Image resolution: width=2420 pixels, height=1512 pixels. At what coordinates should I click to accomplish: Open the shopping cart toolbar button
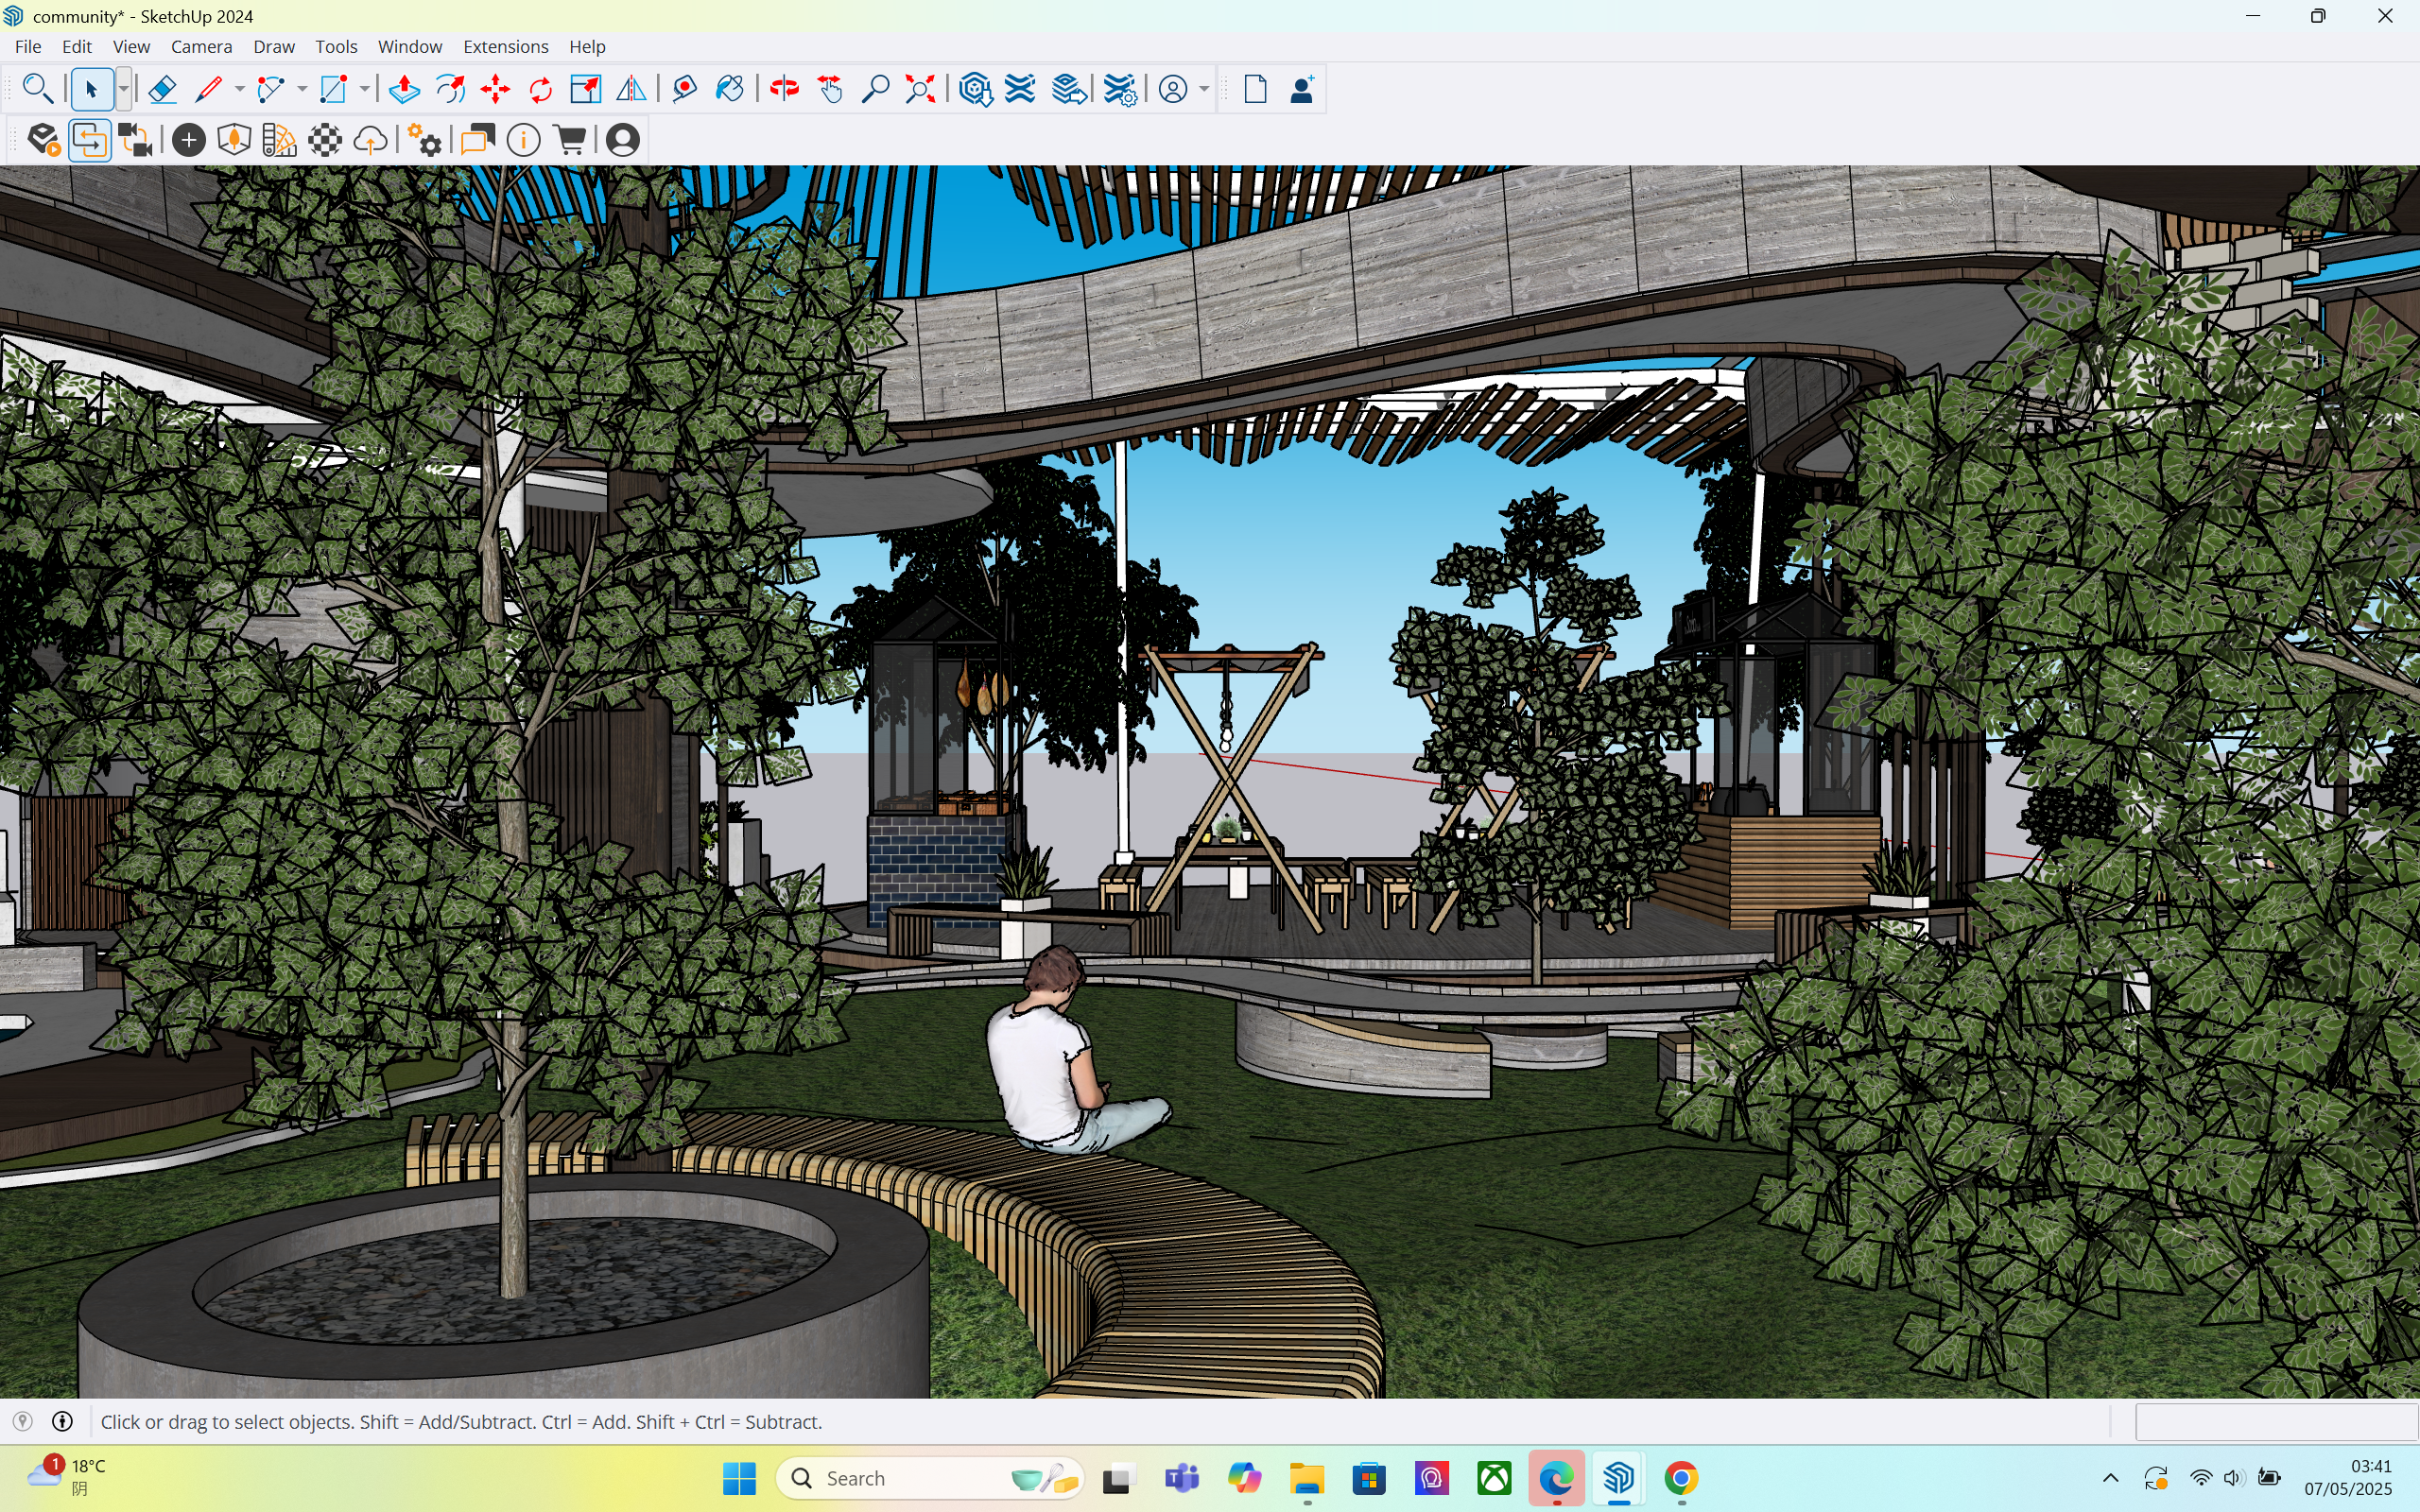(x=570, y=140)
